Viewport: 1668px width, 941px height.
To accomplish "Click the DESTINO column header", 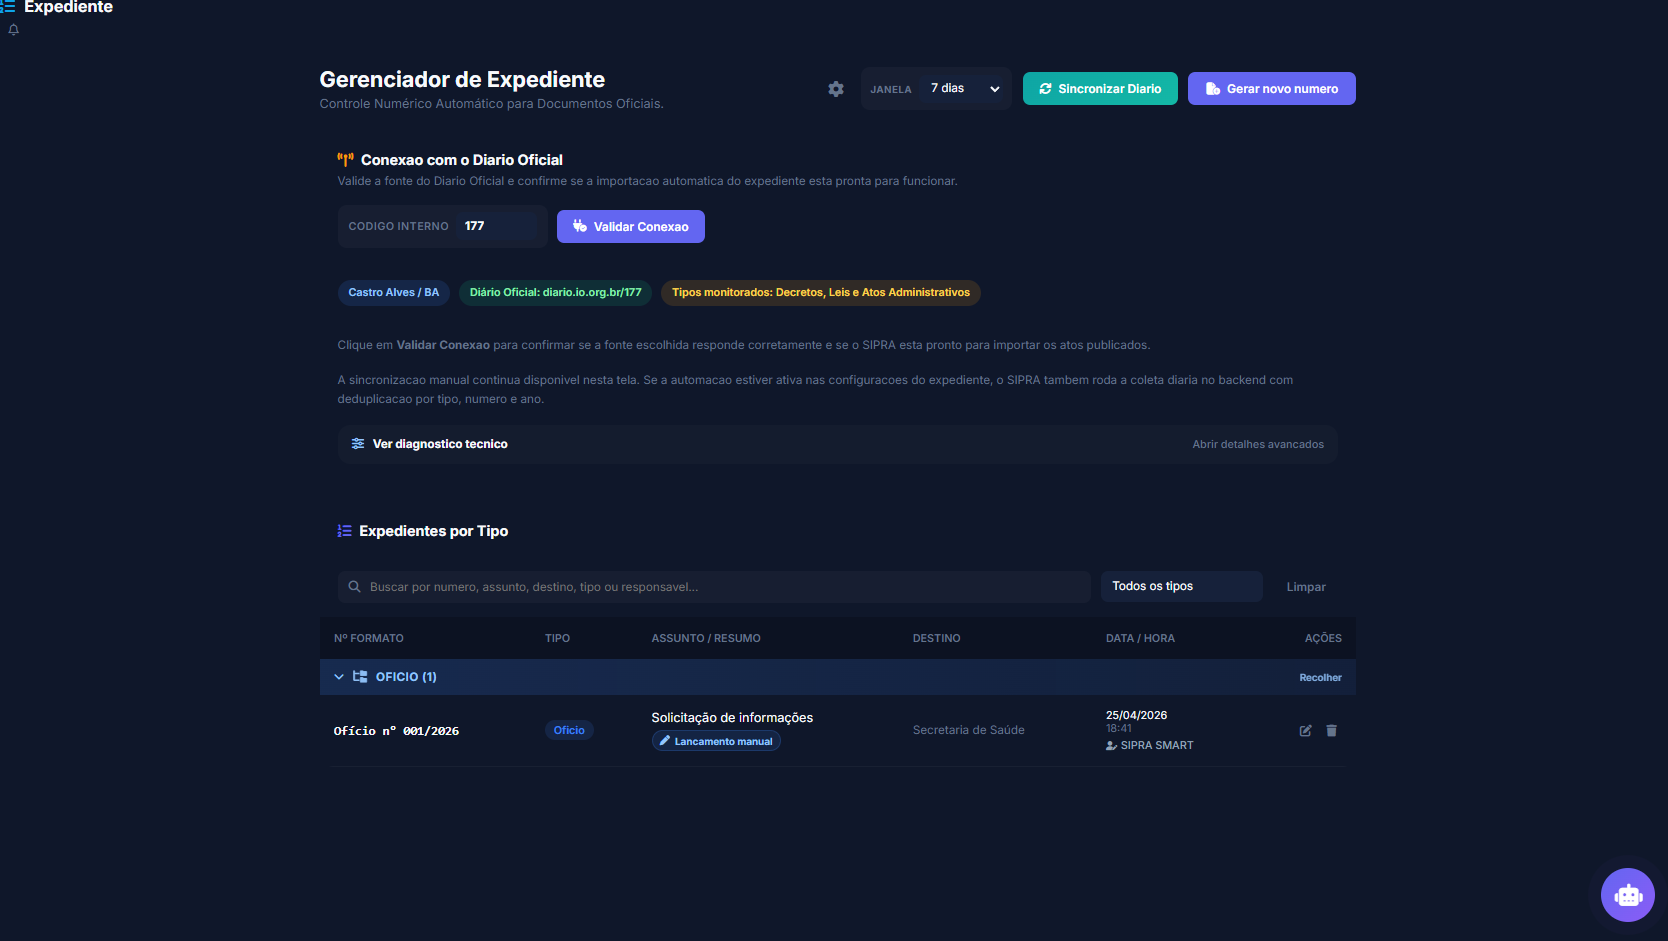I will pos(937,638).
